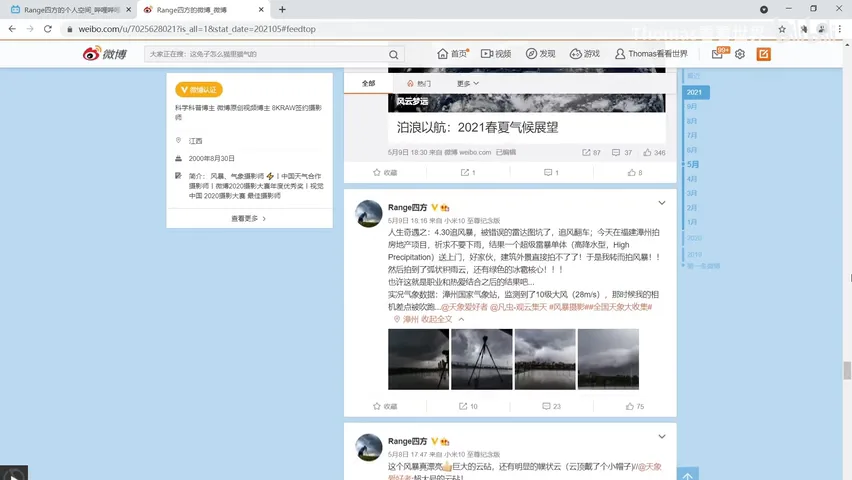
Task: Open fourth cloud photo thumbnail
Action: (x=608, y=359)
